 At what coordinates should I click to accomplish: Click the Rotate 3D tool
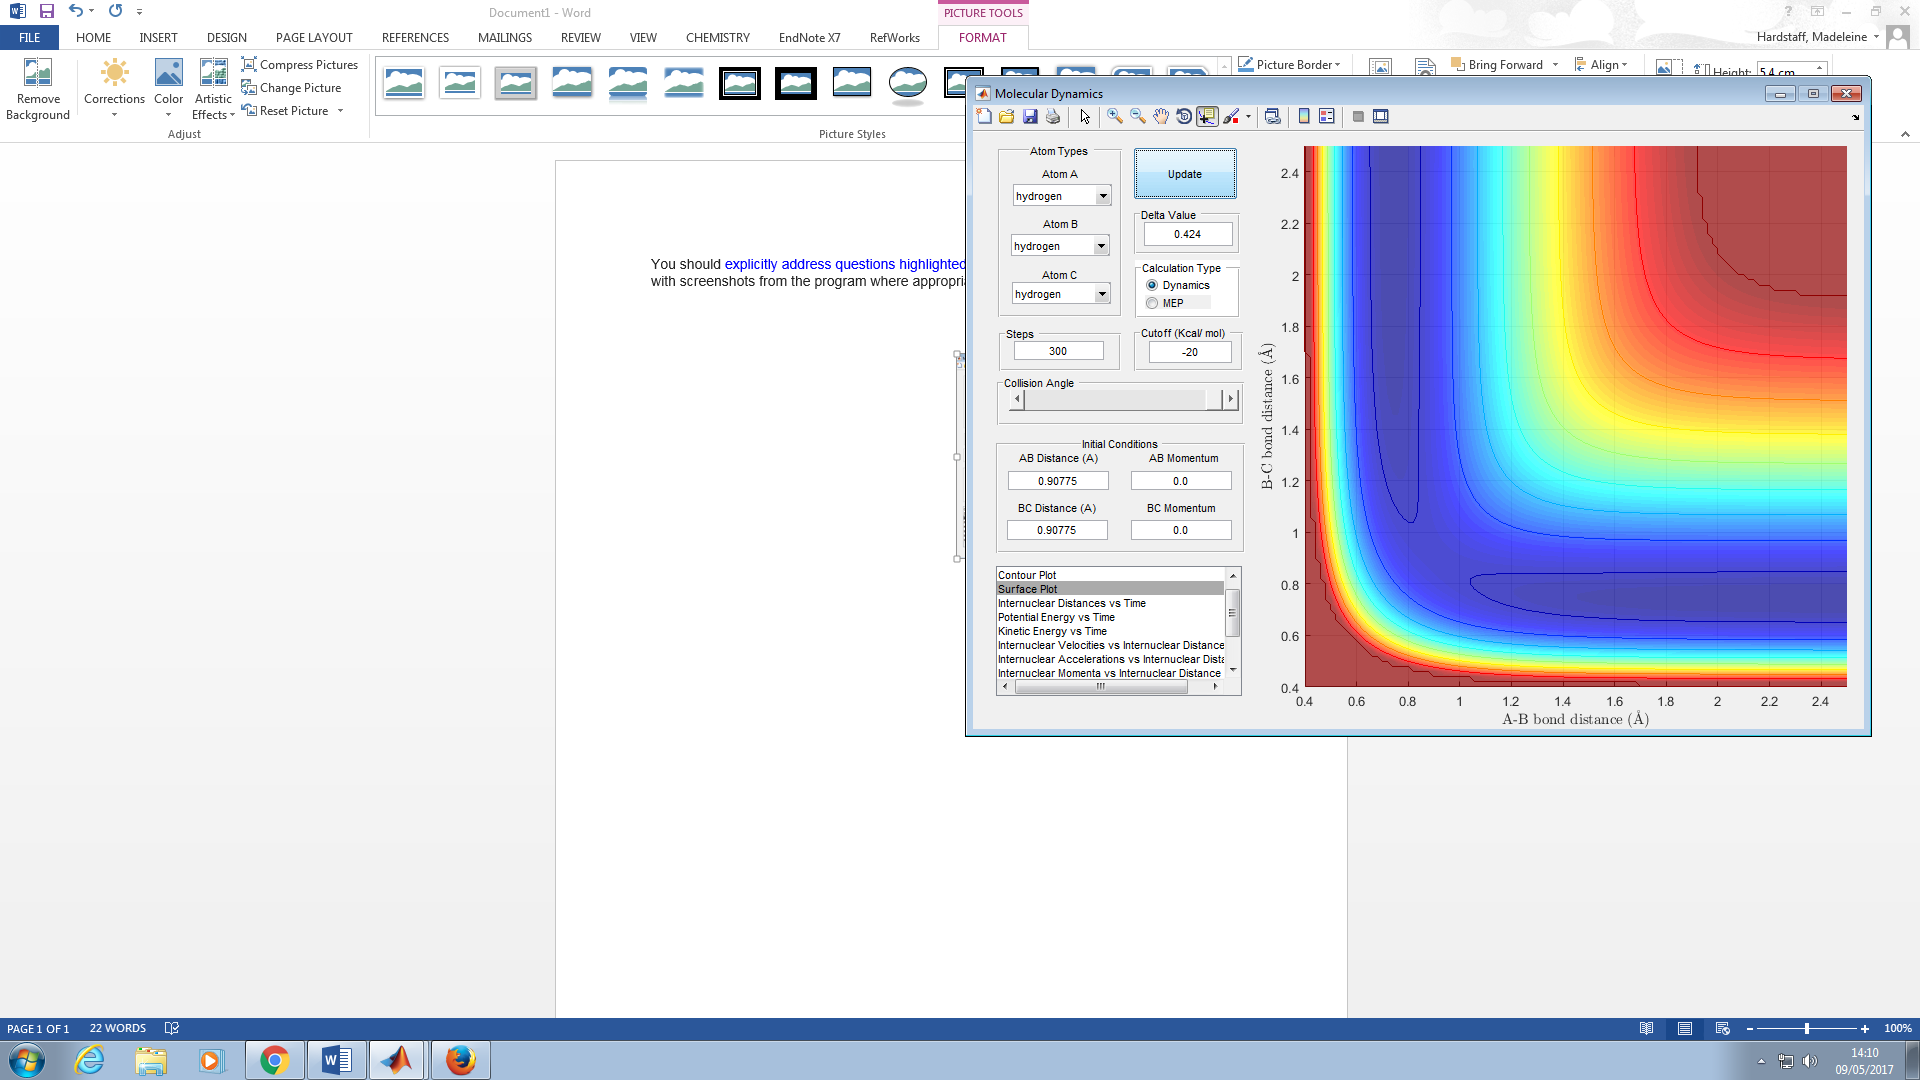pos(1184,117)
